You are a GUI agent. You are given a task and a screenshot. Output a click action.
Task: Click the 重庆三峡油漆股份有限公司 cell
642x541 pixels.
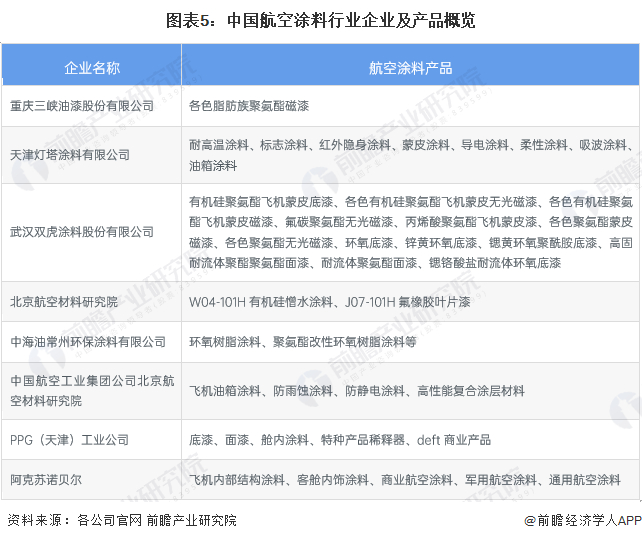pyautogui.click(x=92, y=106)
